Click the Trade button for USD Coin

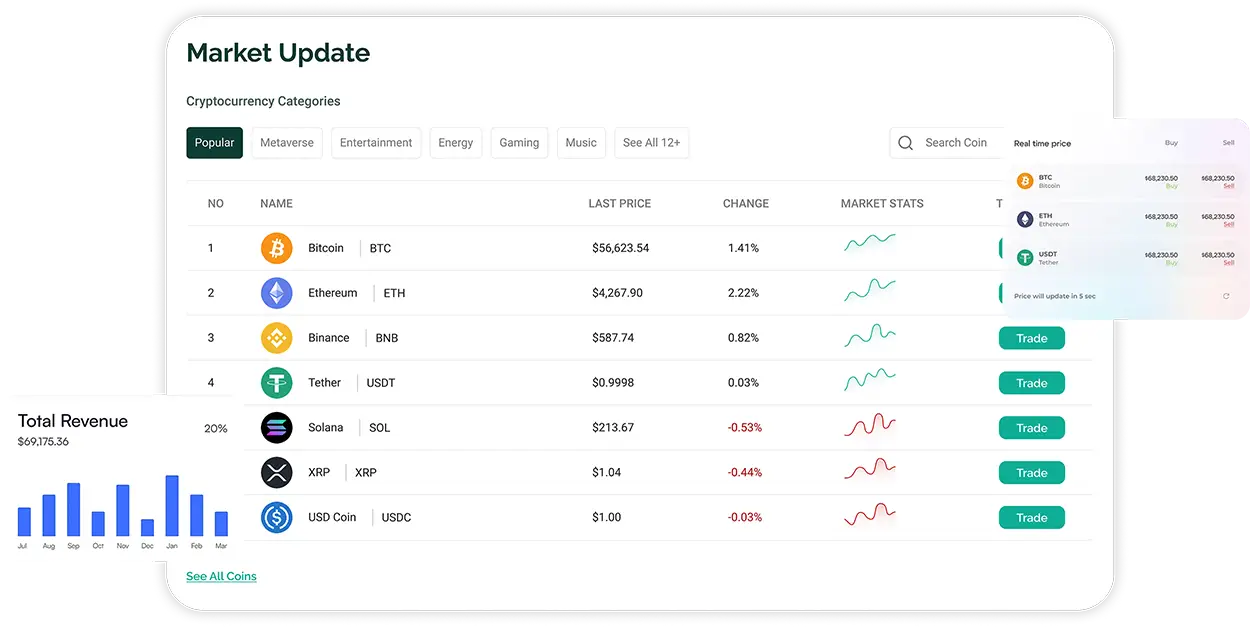[1032, 518]
